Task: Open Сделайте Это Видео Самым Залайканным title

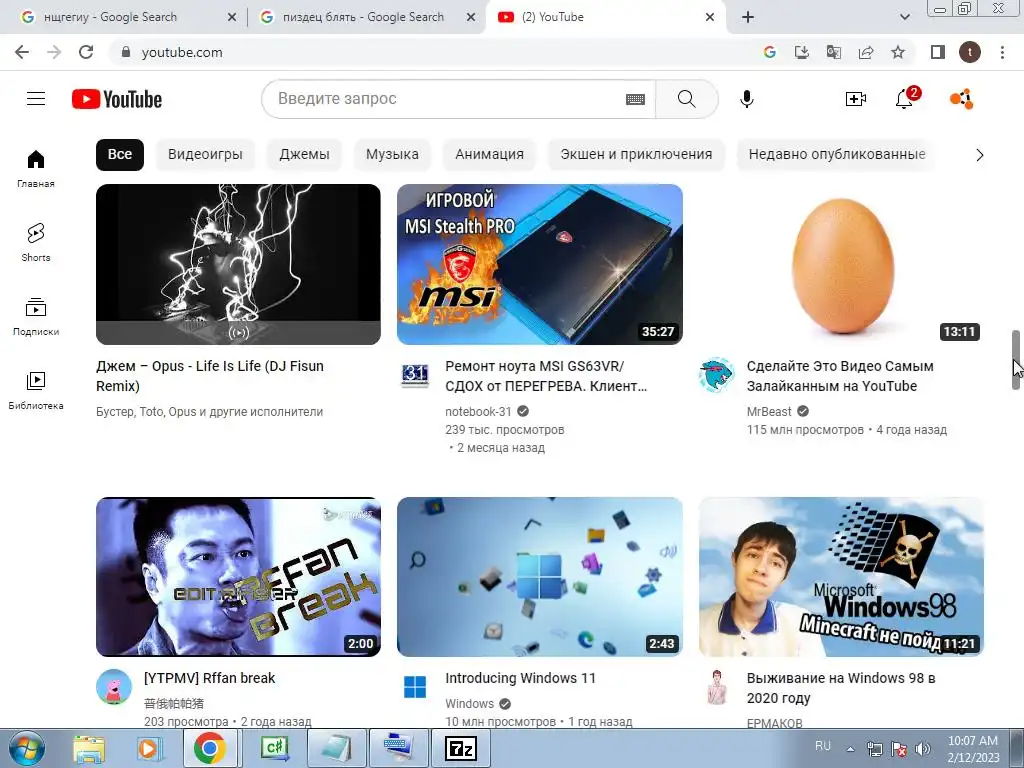Action: coord(840,376)
